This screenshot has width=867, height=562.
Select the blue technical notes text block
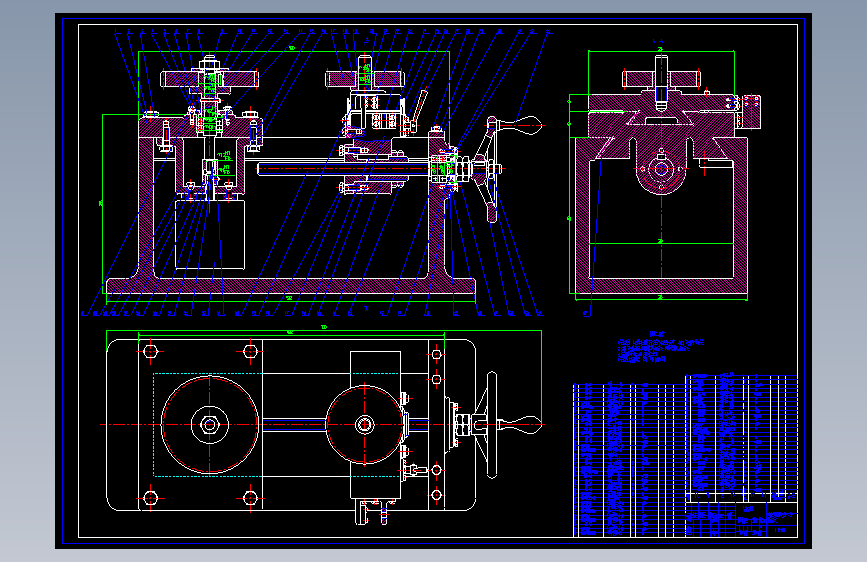pos(661,347)
